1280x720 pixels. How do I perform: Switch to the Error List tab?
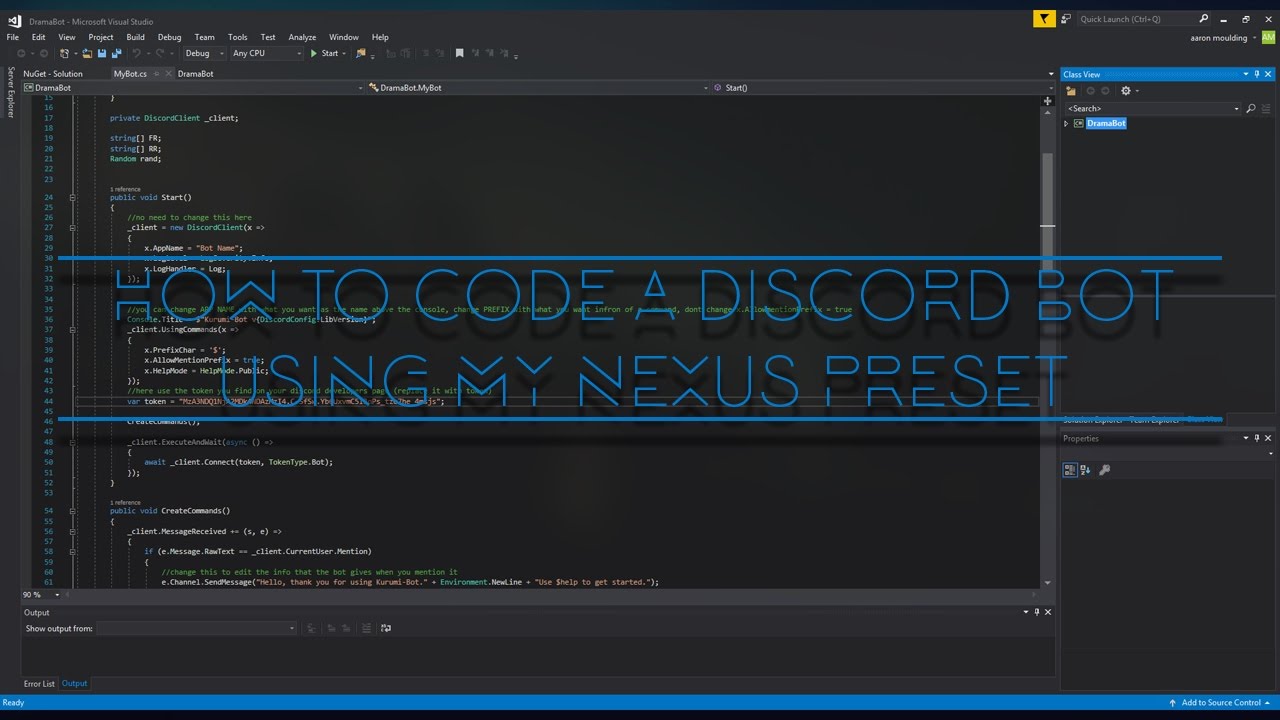(x=39, y=684)
